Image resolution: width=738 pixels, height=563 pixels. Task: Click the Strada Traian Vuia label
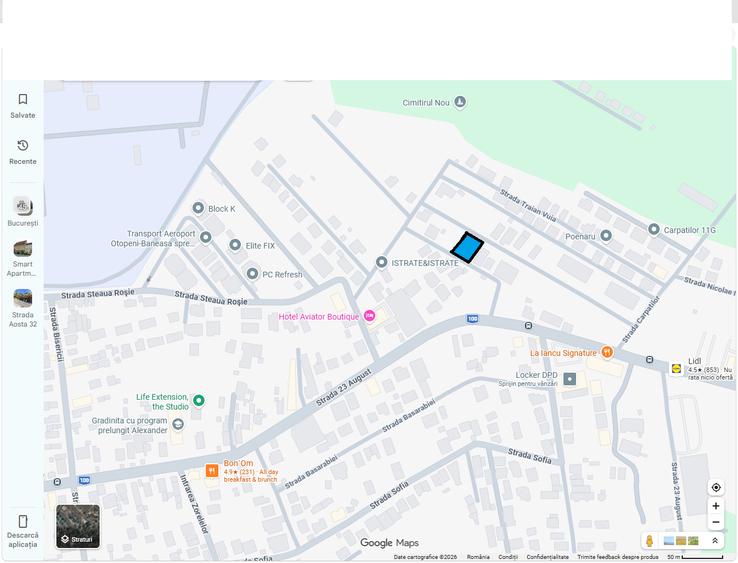click(528, 205)
